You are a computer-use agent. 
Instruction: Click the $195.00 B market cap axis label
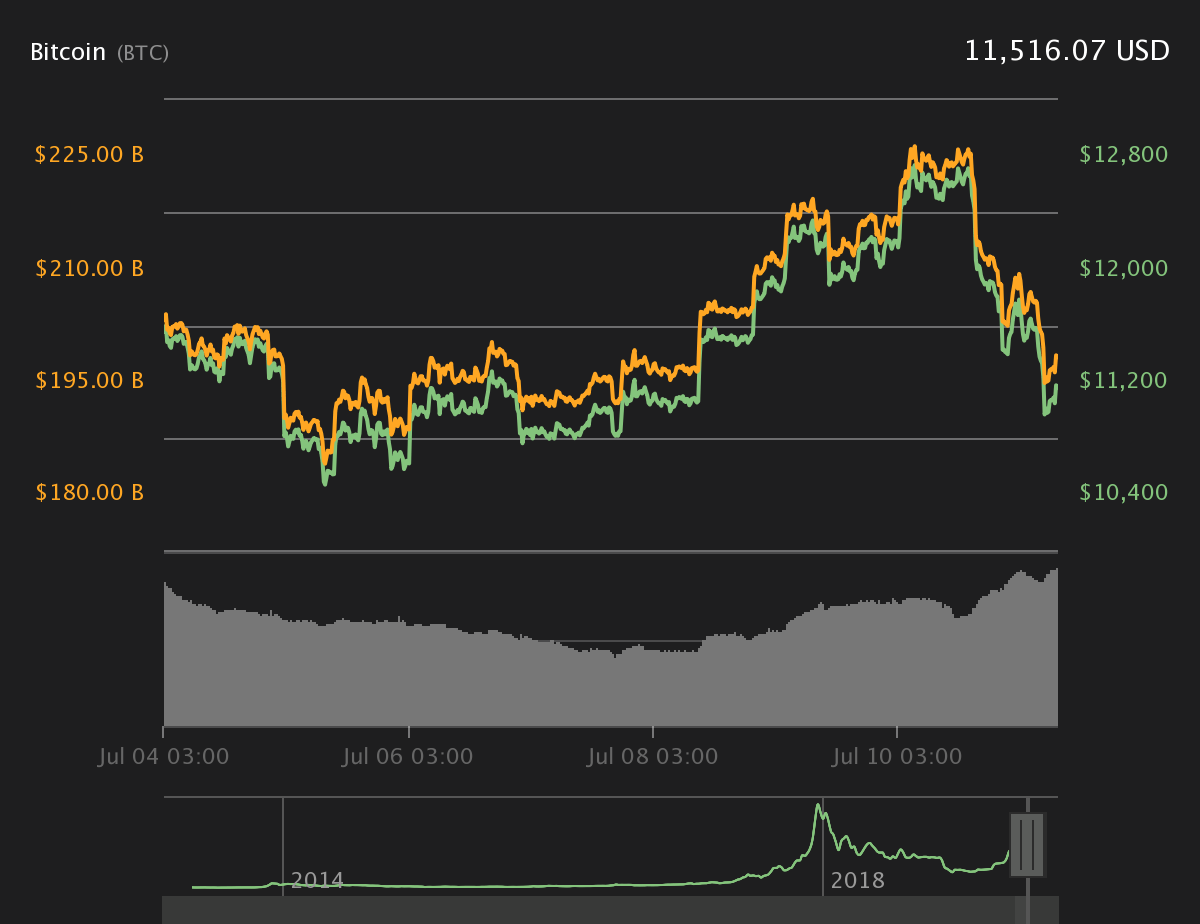coord(89,381)
